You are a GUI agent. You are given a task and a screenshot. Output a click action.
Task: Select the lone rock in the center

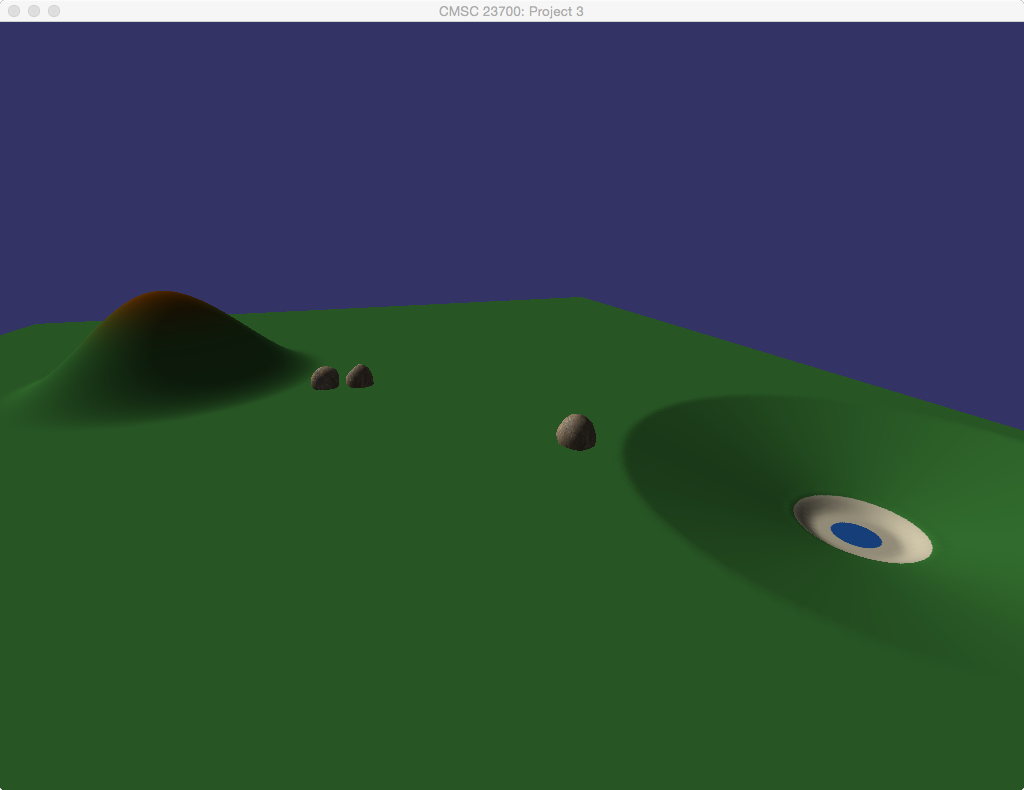(576, 432)
